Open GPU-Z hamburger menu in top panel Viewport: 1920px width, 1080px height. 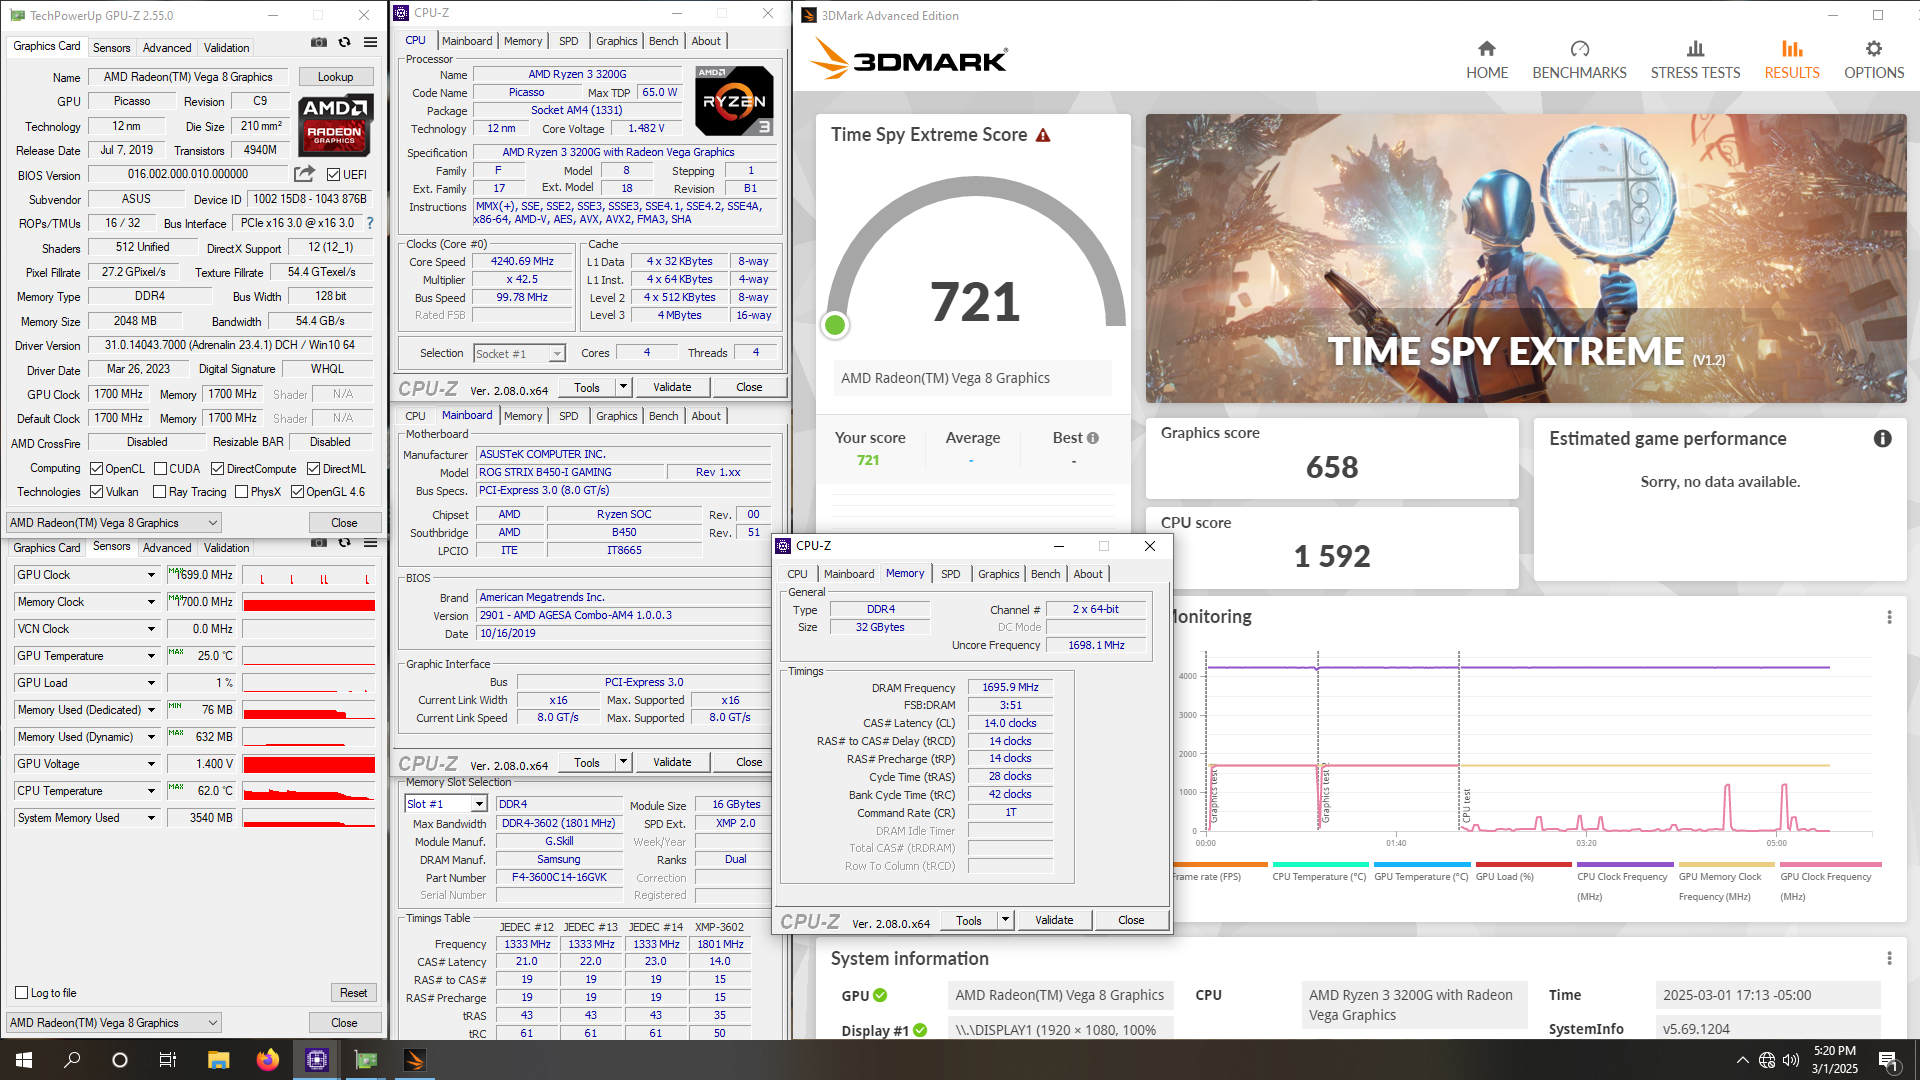pos(370,43)
